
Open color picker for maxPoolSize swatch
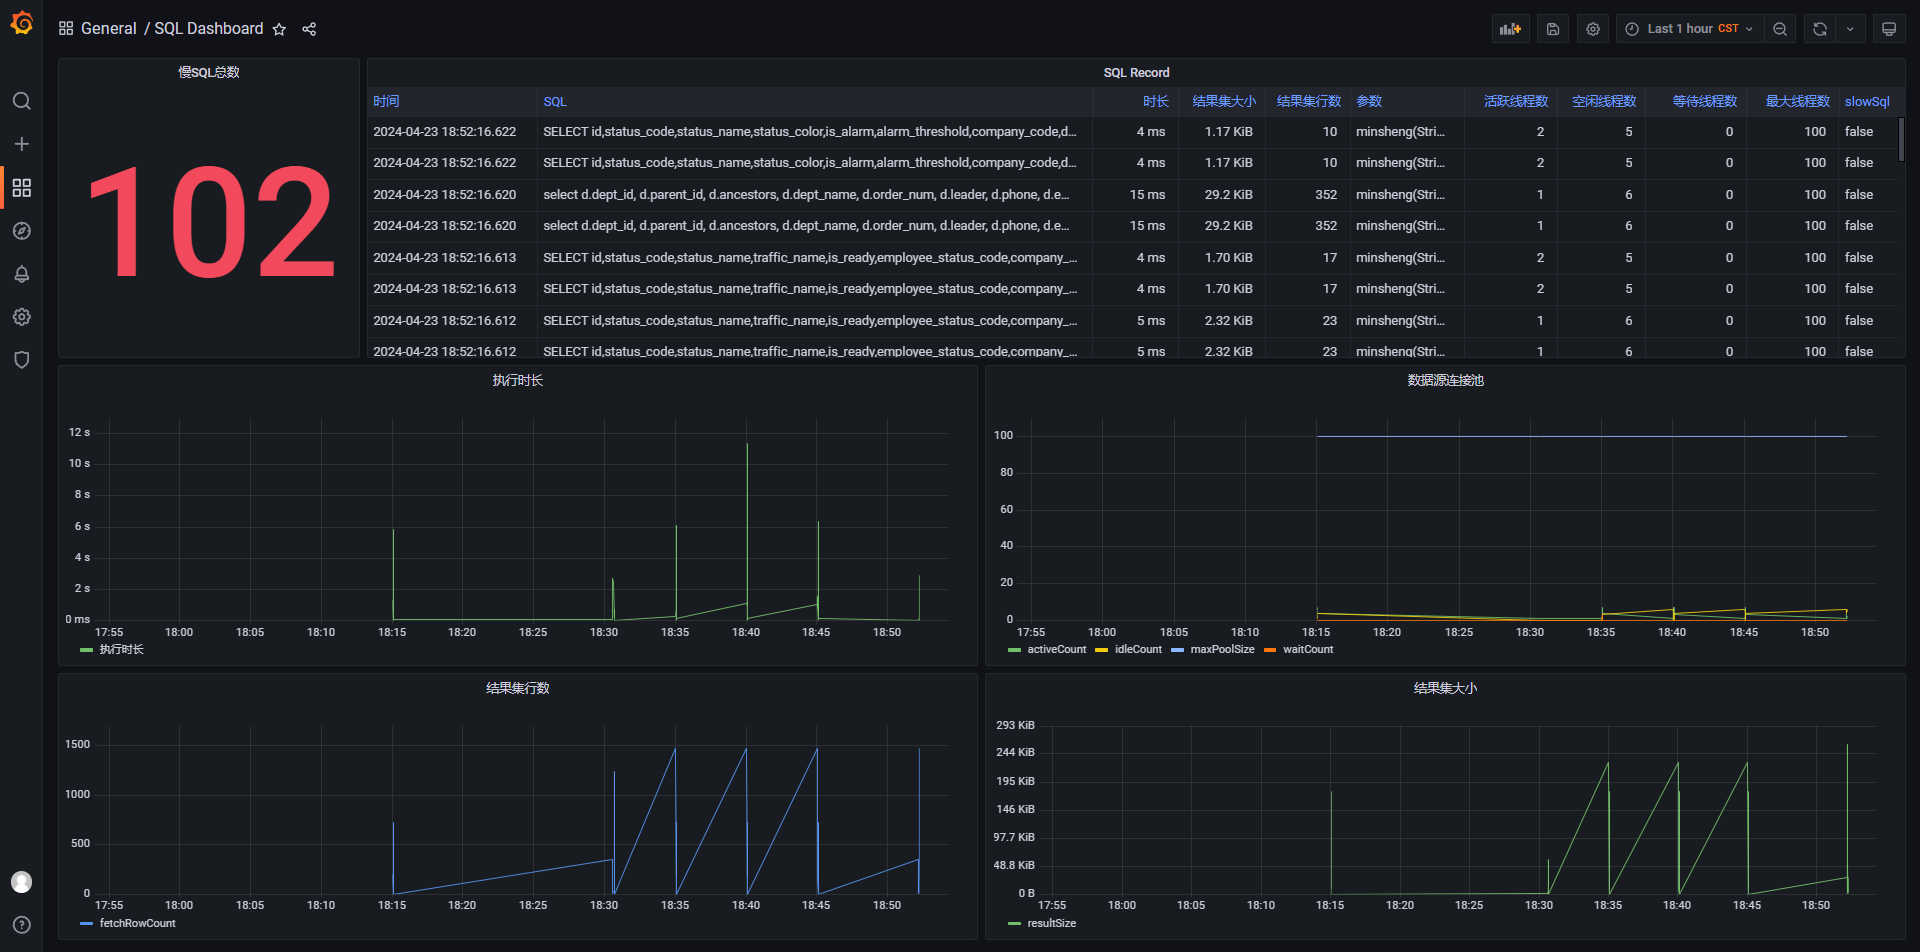pyautogui.click(x=1177, y=650)
